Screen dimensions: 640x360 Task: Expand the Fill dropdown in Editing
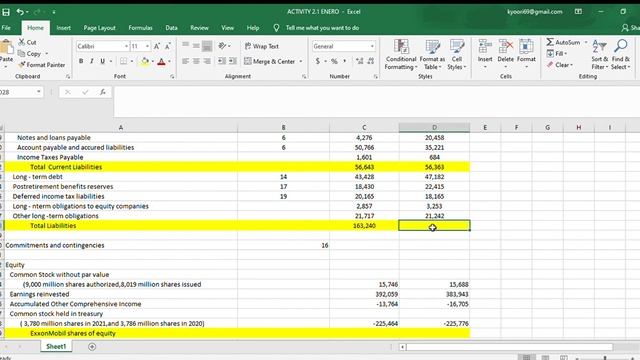(x=566, y=53)
